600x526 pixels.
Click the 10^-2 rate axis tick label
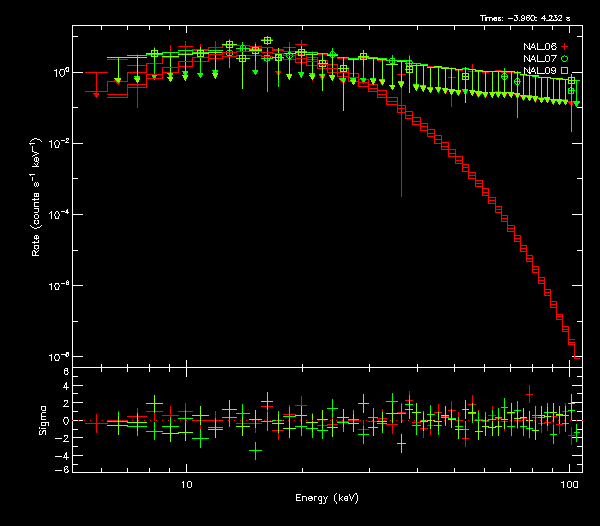point(56,144)
